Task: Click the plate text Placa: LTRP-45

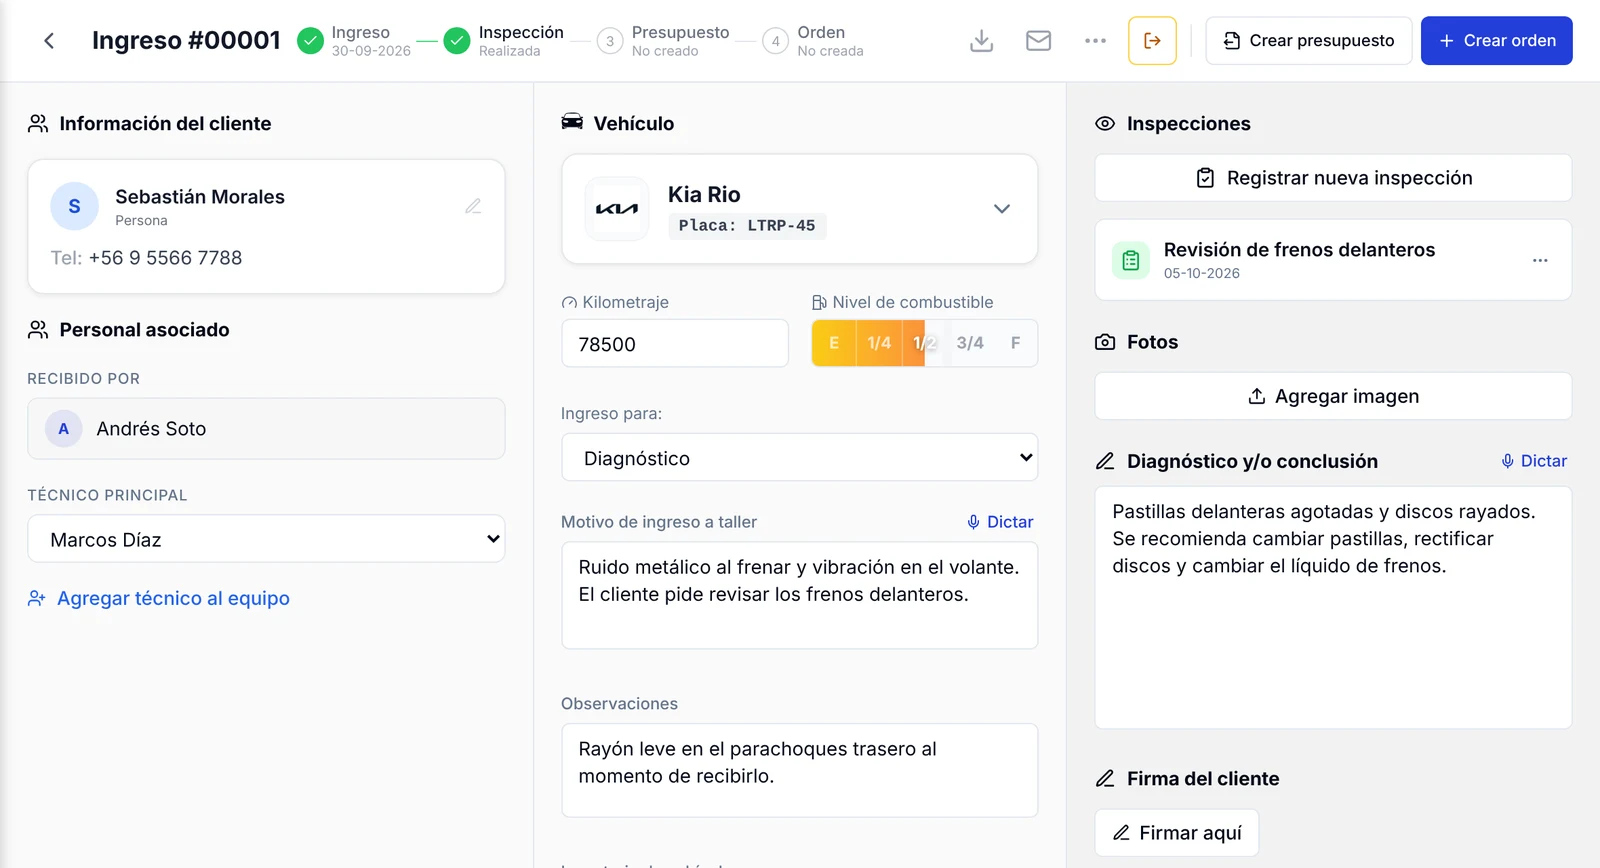Action: [747, 226]
